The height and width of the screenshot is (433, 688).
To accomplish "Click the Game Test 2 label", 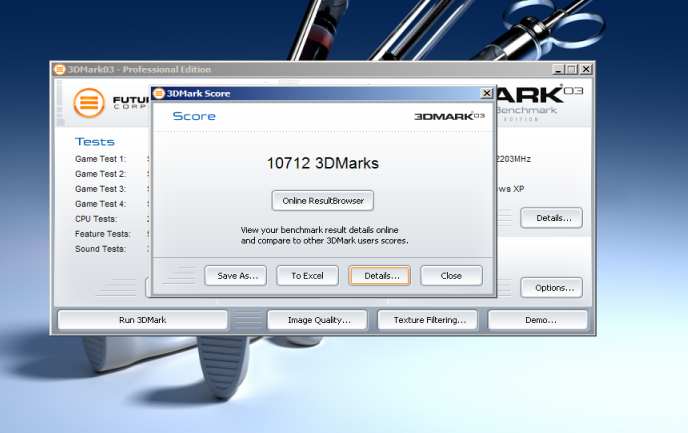I will click(x=100, y=174).
